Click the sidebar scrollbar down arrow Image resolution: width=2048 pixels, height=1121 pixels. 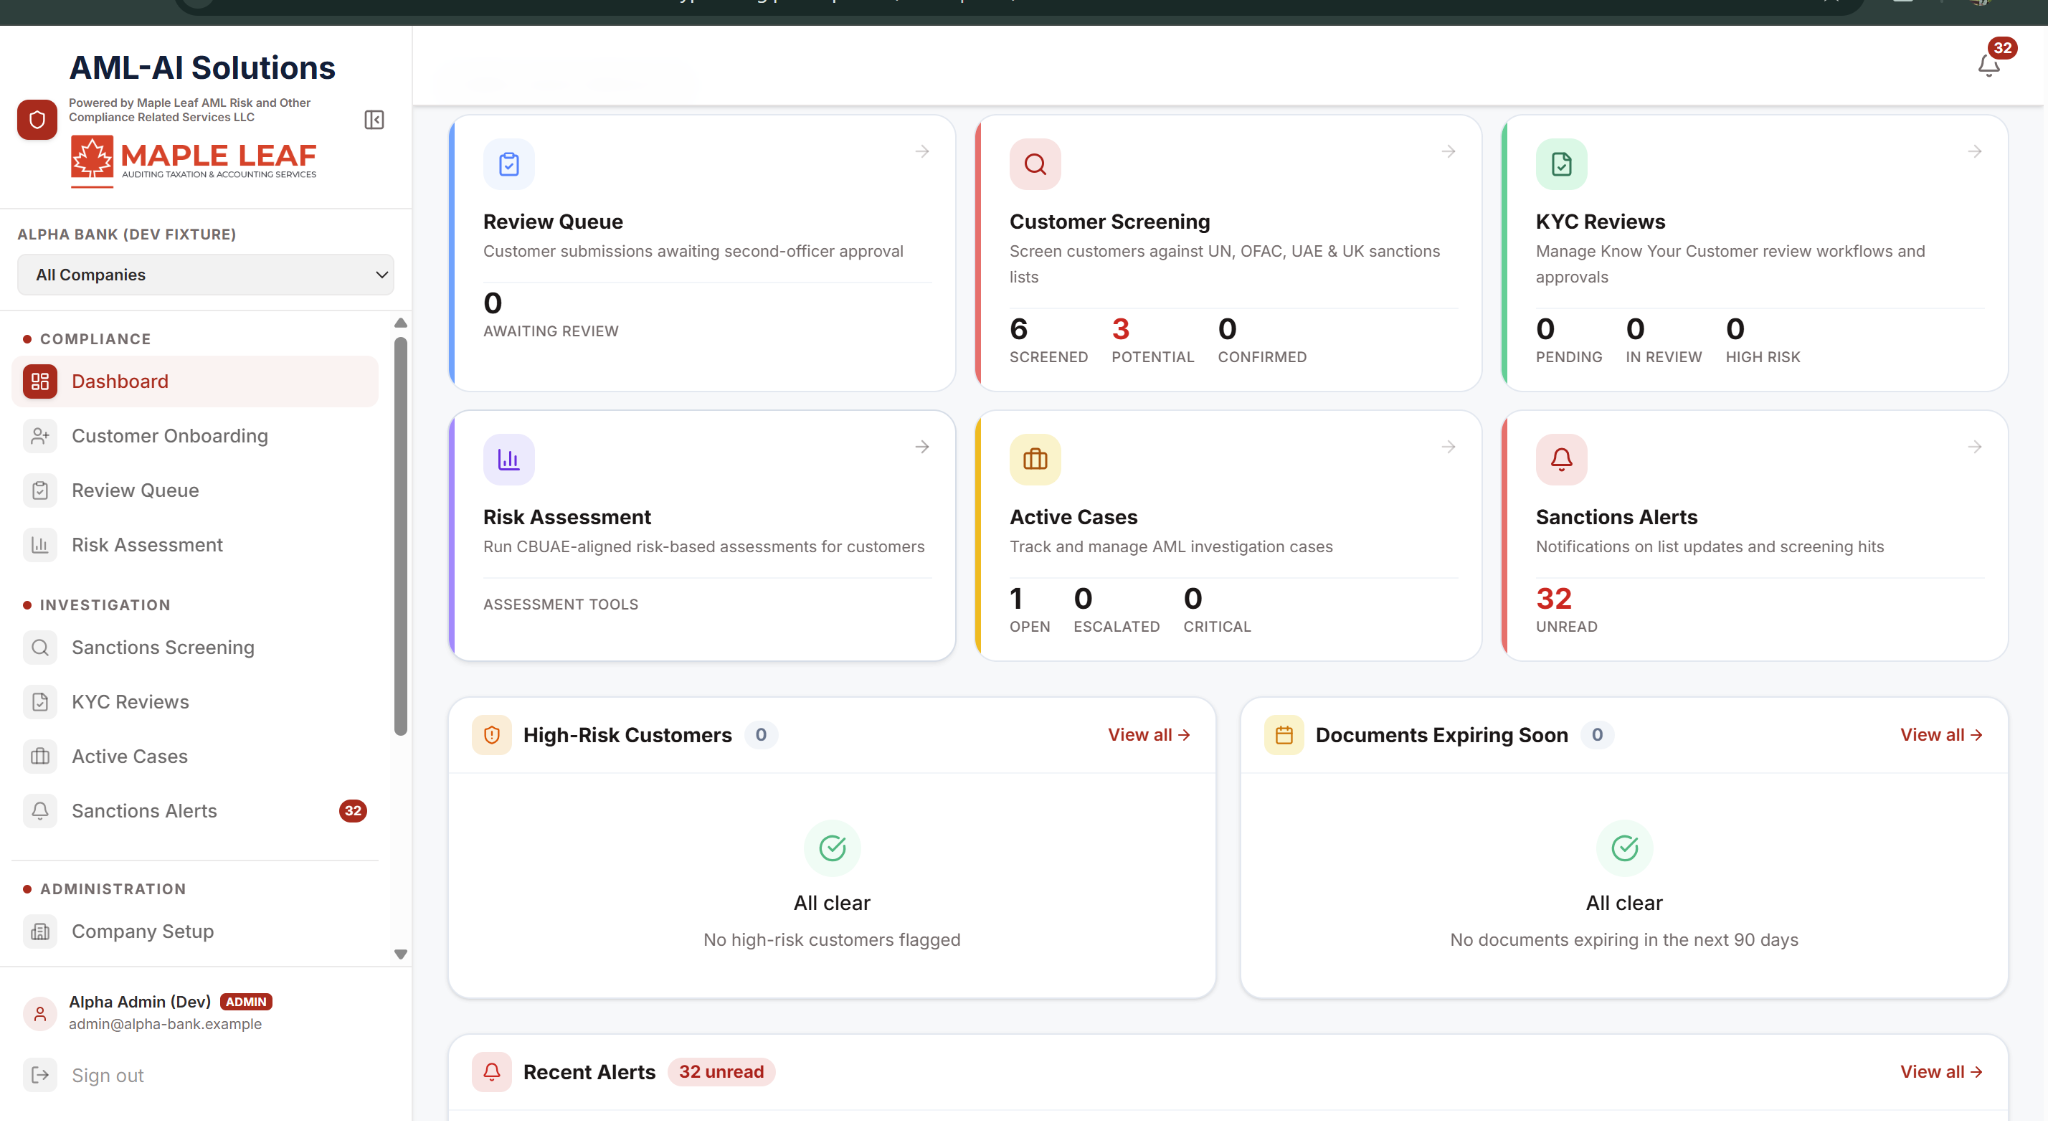[x=401, y=954]
